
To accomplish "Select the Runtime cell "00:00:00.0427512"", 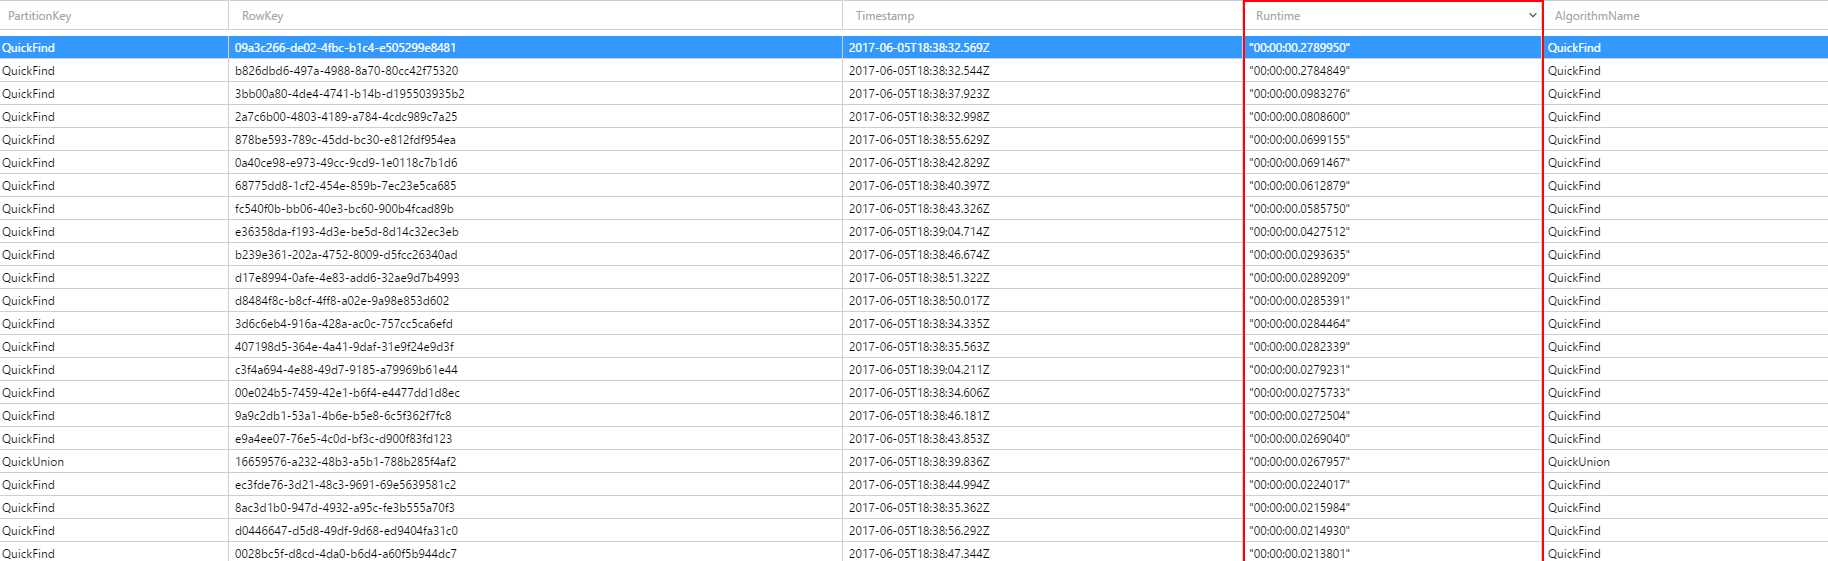I will click(x=1299, y=232).
